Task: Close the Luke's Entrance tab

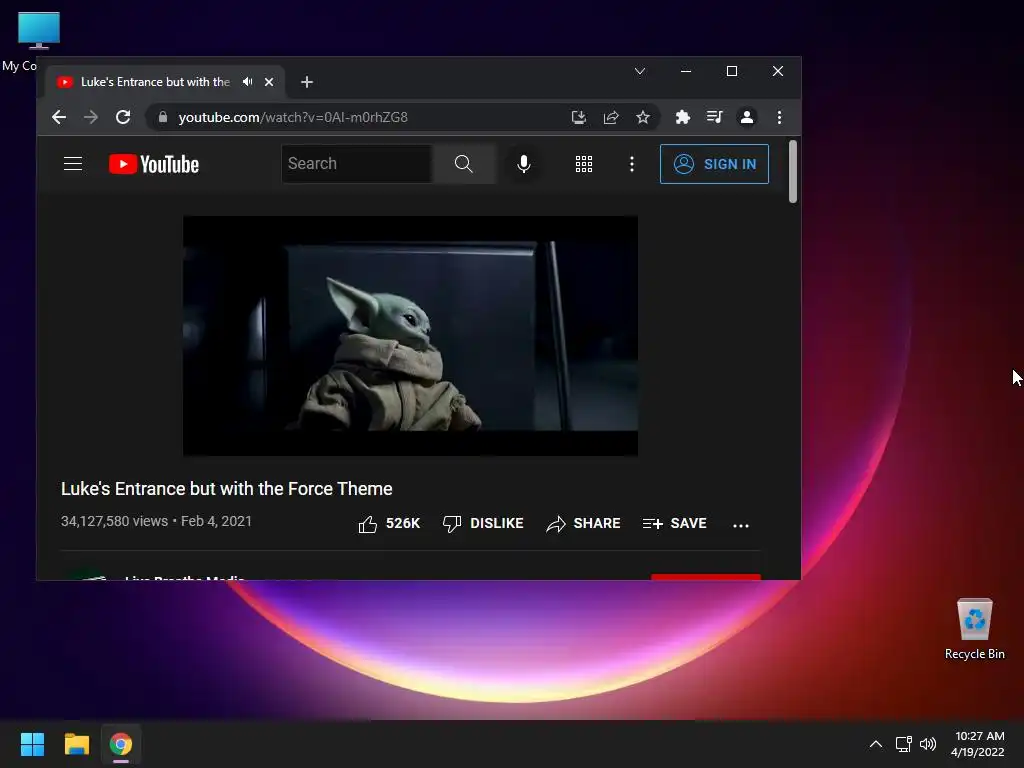Action: (268, 82)
